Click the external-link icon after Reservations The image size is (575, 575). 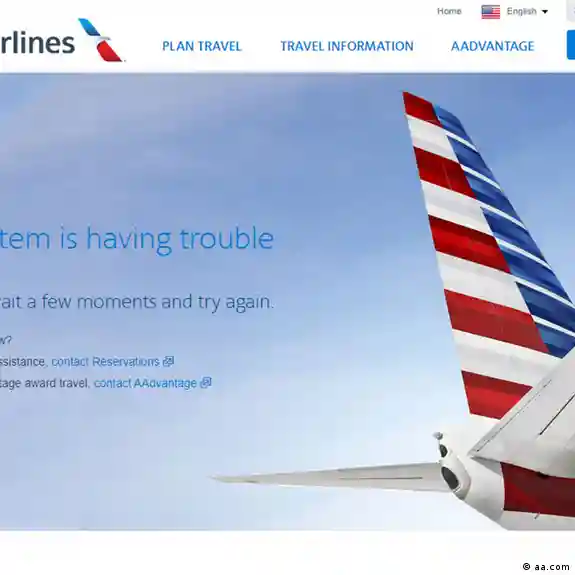[168, 361]
